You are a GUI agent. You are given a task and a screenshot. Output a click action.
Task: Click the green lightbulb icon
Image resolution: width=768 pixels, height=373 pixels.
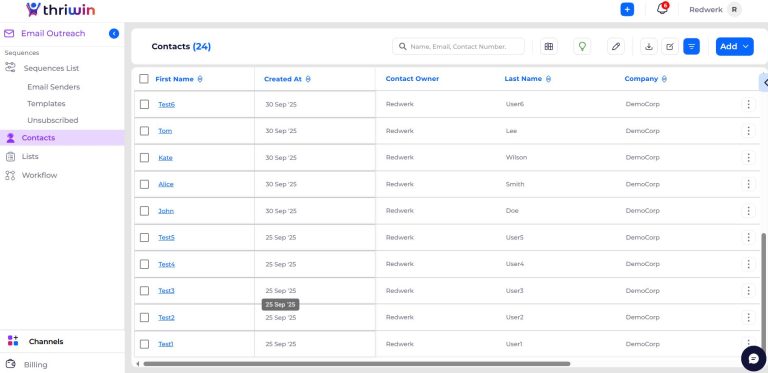pyautogui.click(x=582, y=47)
